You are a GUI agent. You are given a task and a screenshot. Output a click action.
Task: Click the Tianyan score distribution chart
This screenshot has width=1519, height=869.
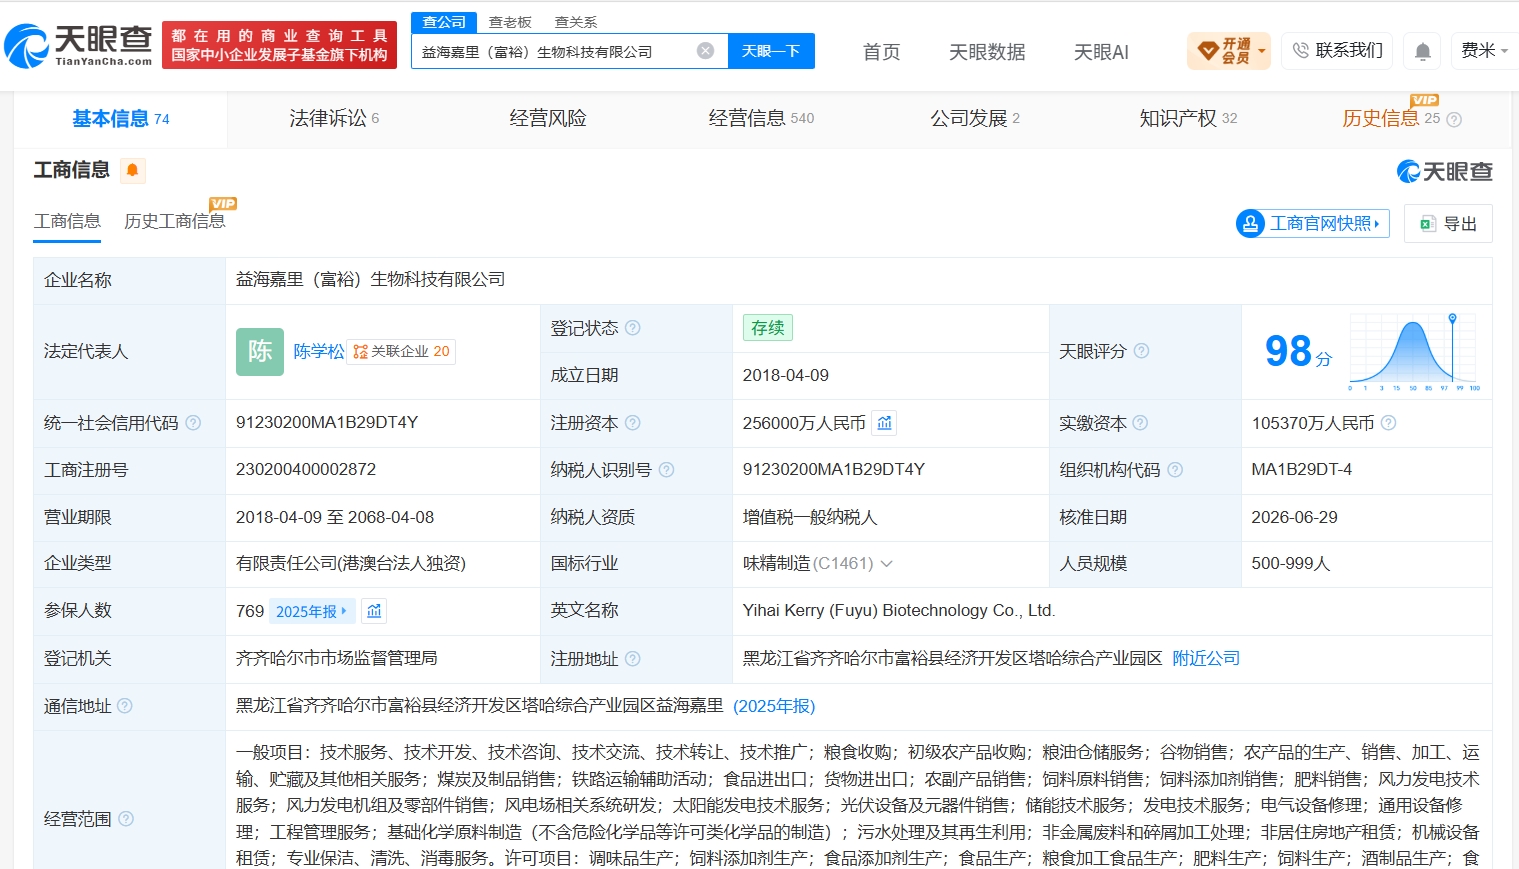[1414, 352]
